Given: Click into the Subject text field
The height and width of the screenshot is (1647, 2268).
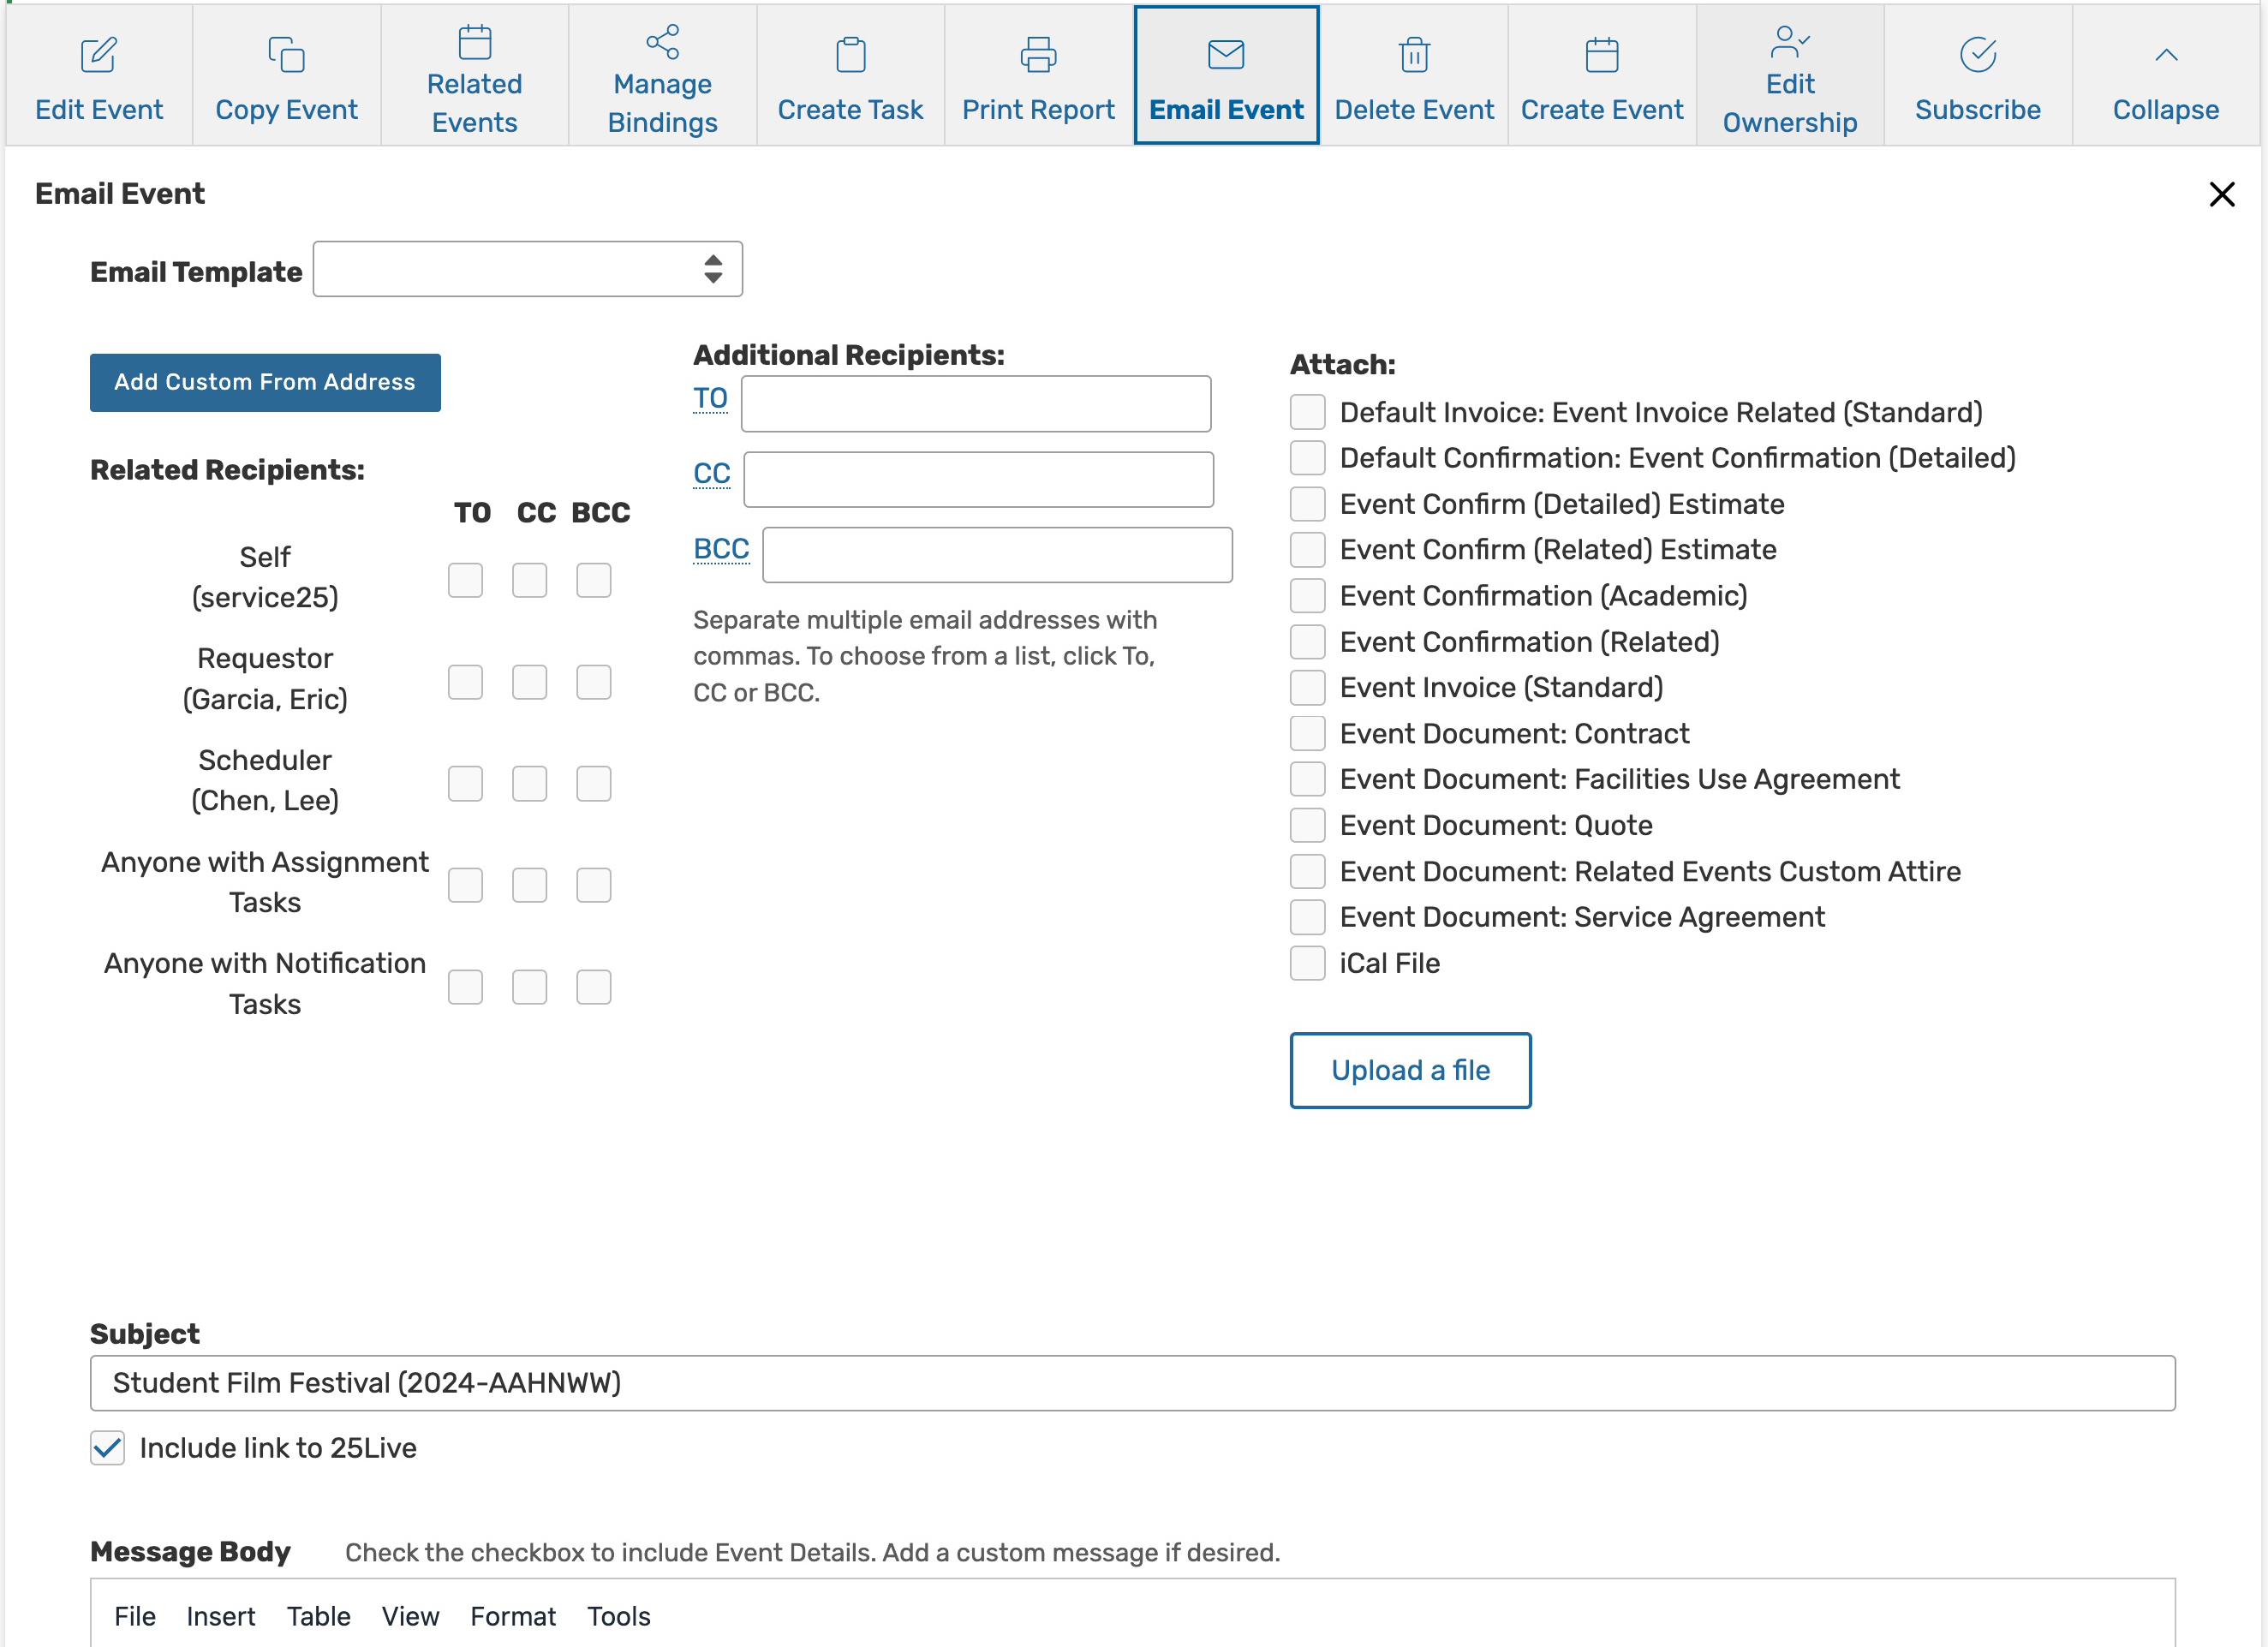Looking at the screenshot, I should click(1132, 1383).
